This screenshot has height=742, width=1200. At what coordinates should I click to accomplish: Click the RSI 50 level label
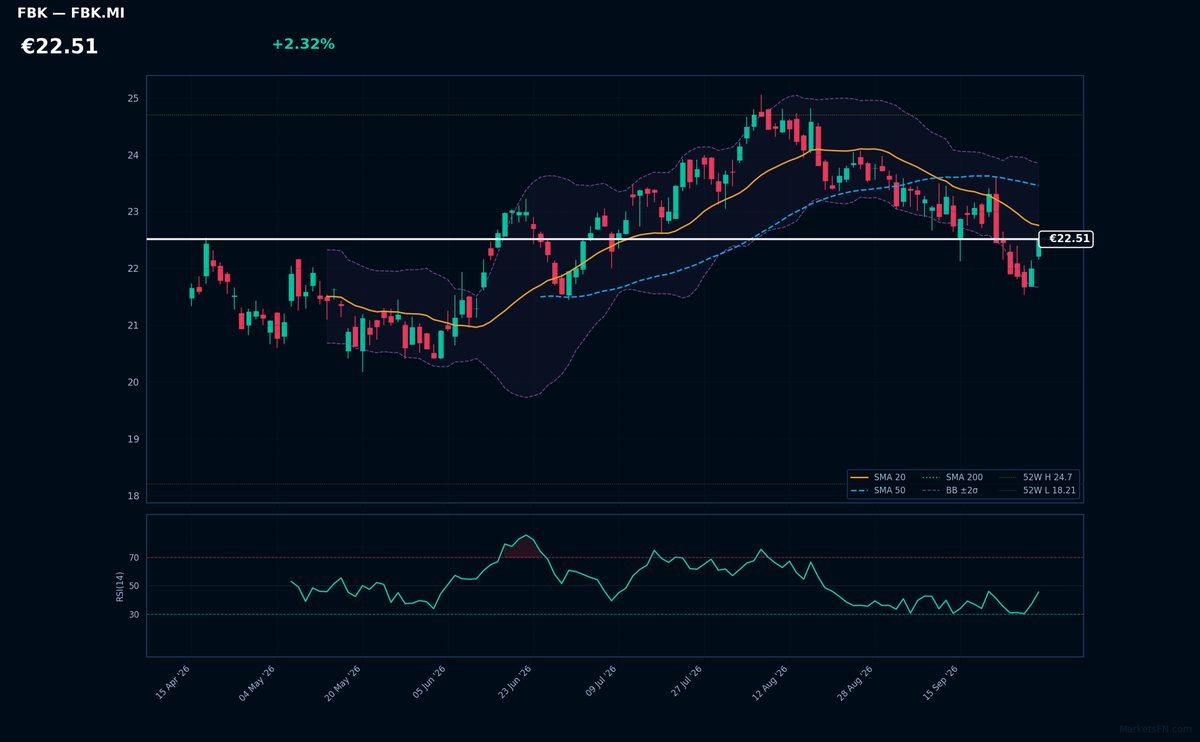coord(134,586)
